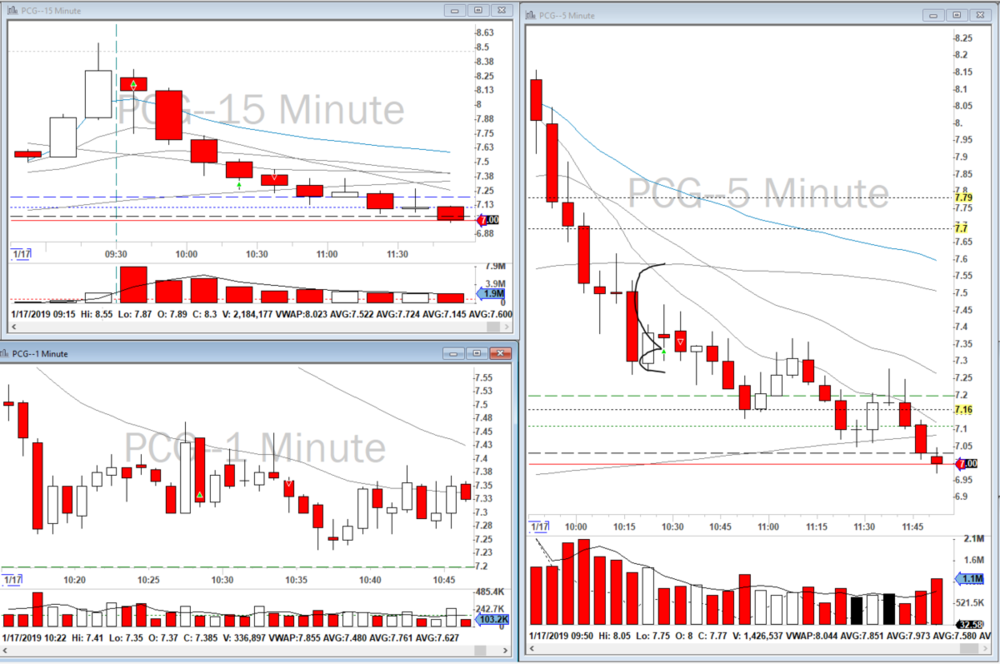Click the green up-arrow marker on the 5 Minute chart
This screenshot has height=664, width=1000.
pyautogui.click(x=664, y=354)
